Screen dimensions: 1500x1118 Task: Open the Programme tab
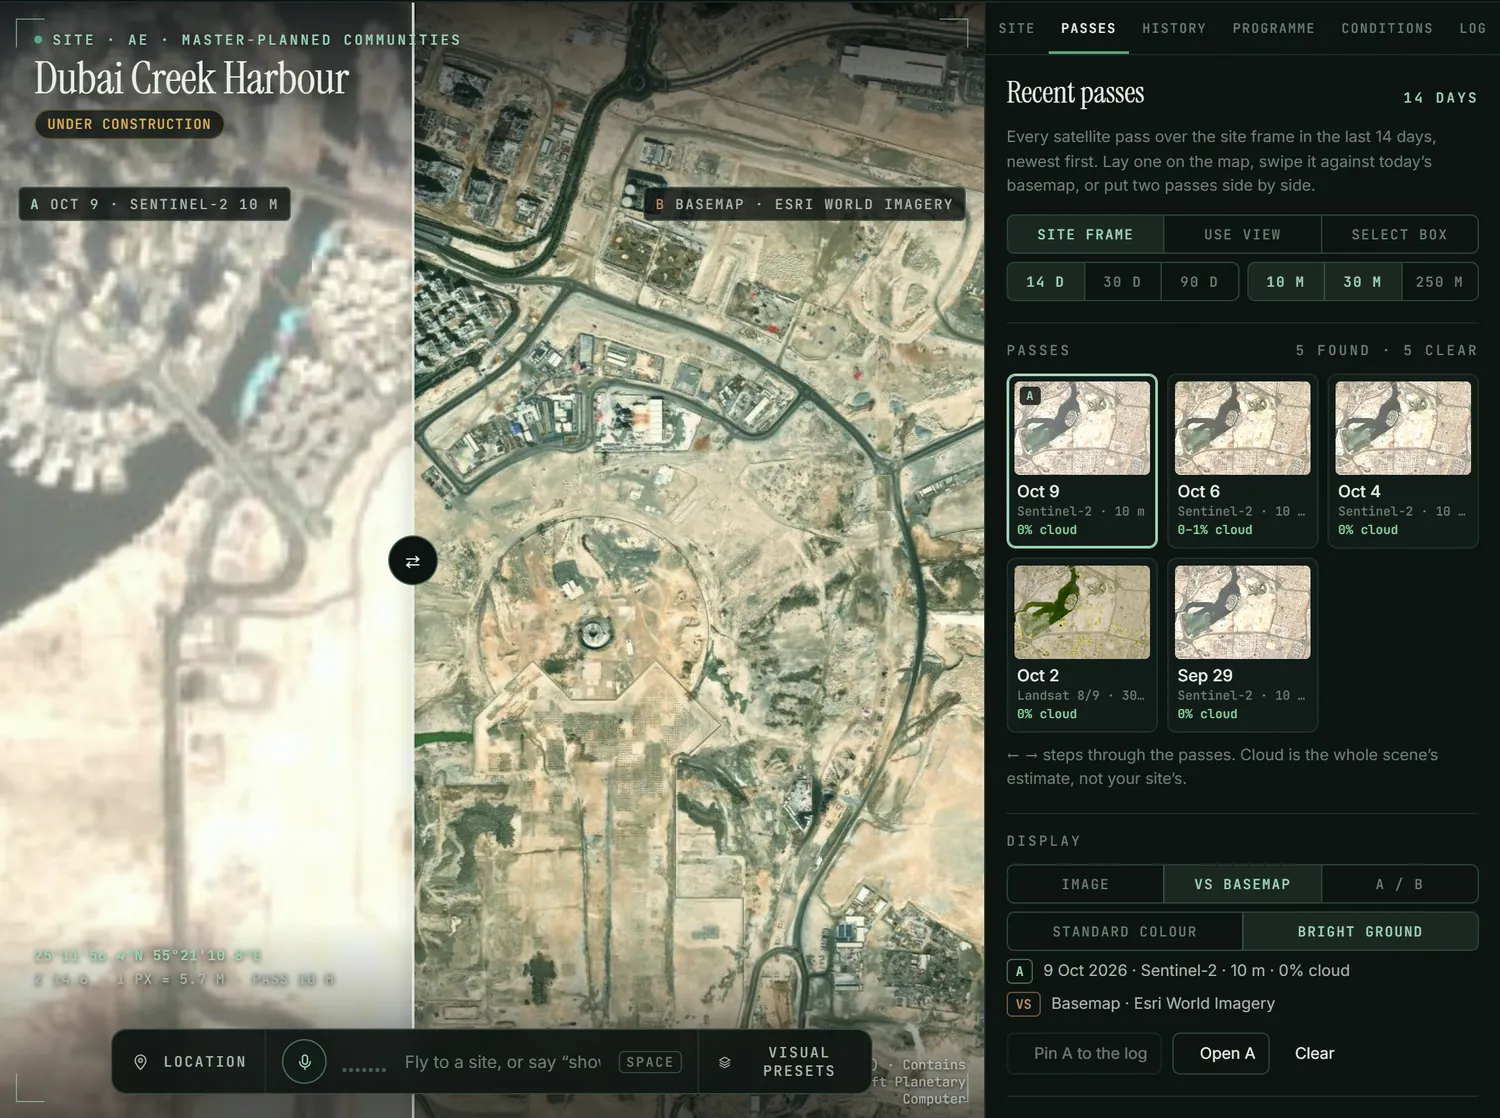coord(1274,28)
